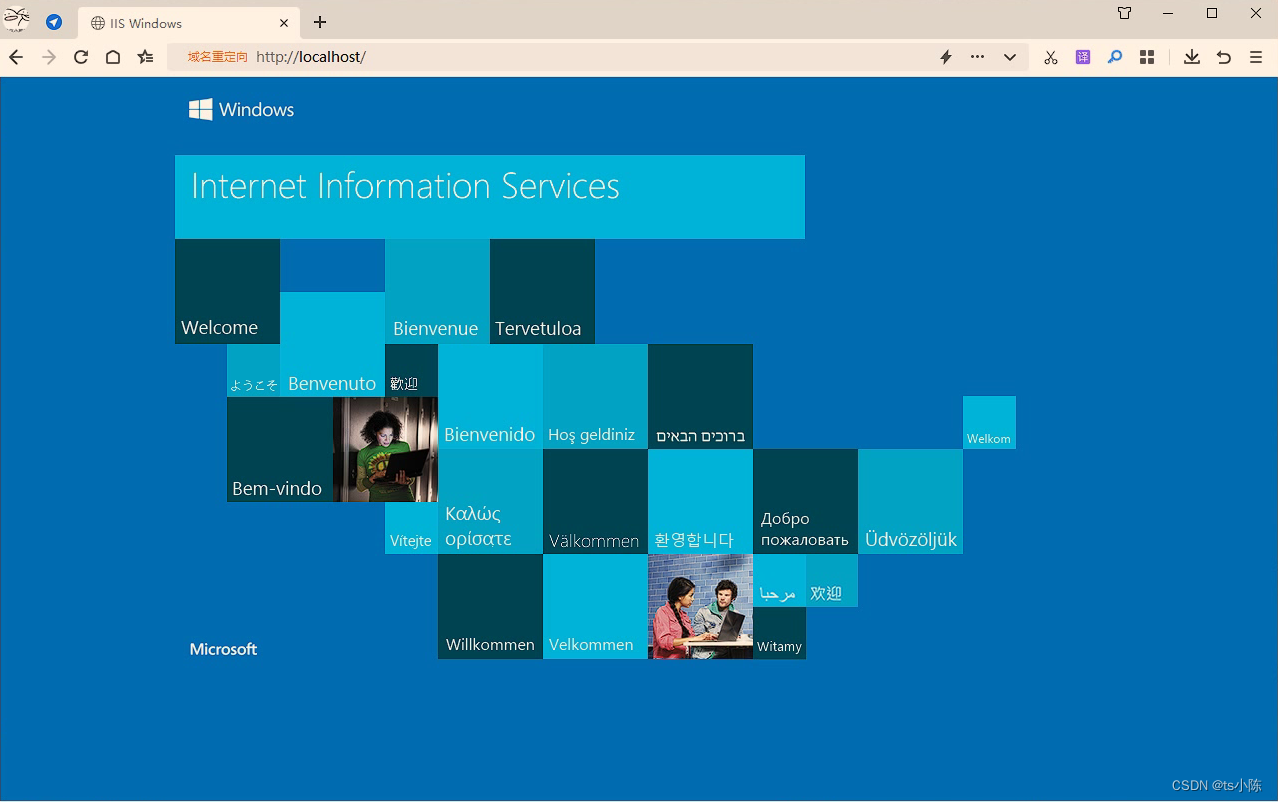Open the downloads panel

coord(1192,57)
